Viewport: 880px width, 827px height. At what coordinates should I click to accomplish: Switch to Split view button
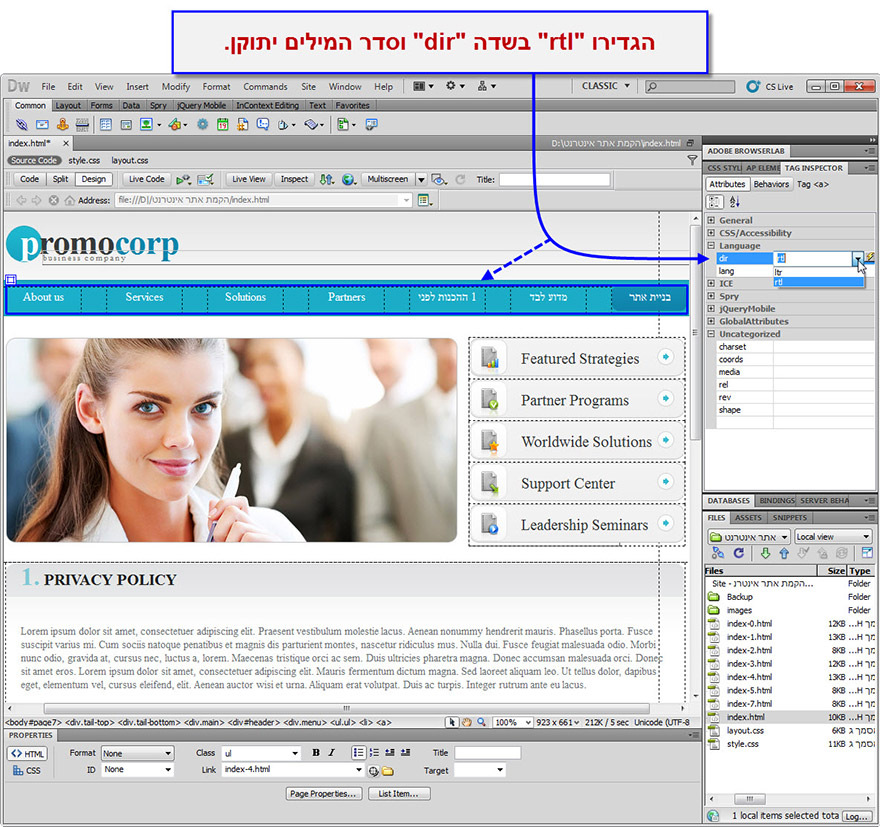60,179
